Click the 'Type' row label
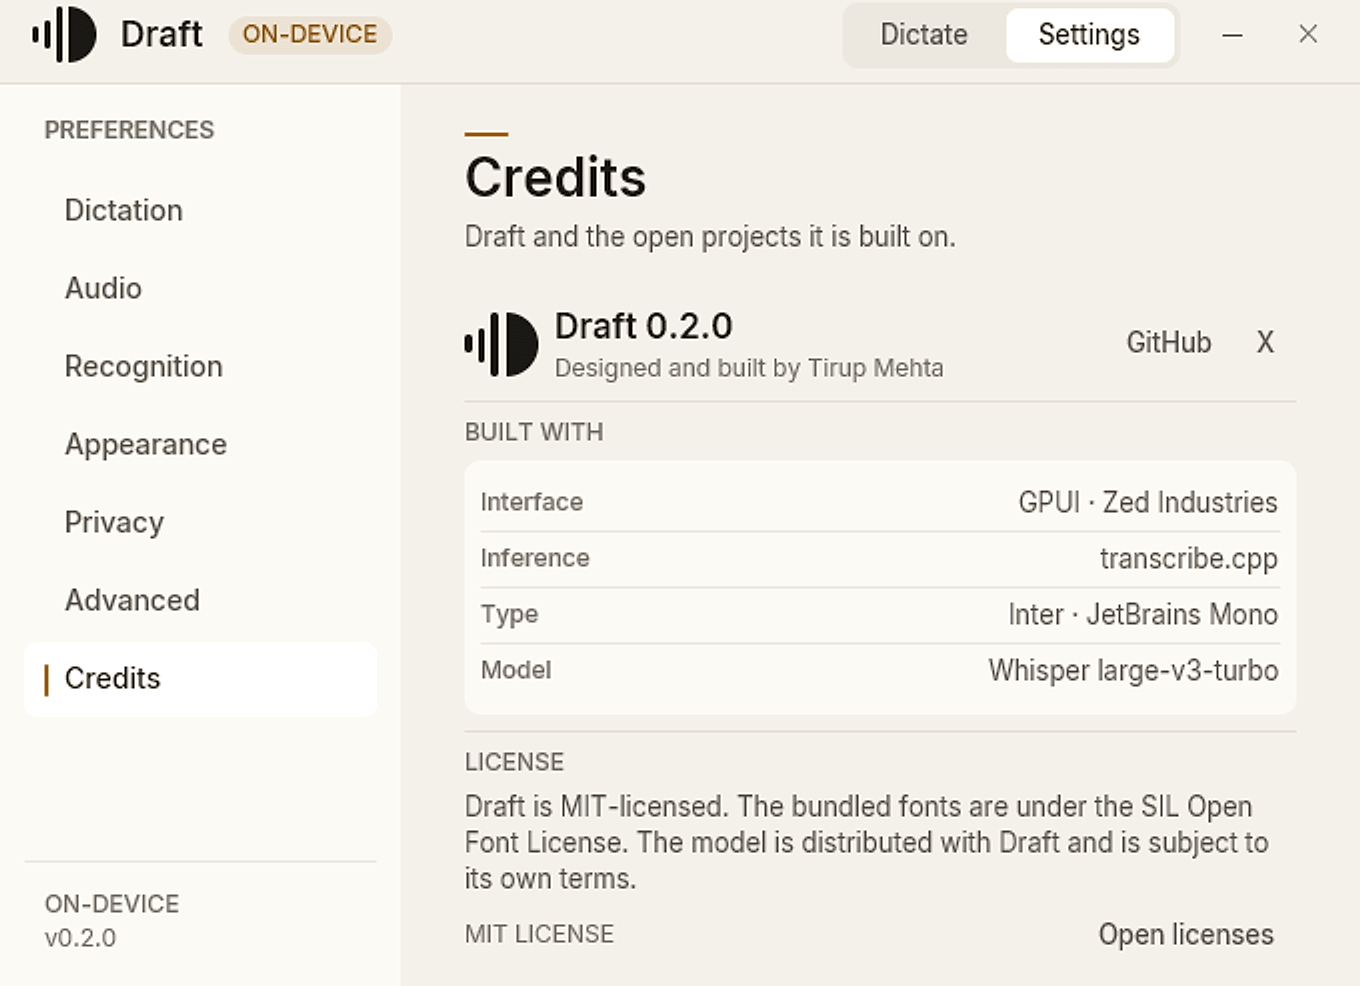 click(509, 614)
